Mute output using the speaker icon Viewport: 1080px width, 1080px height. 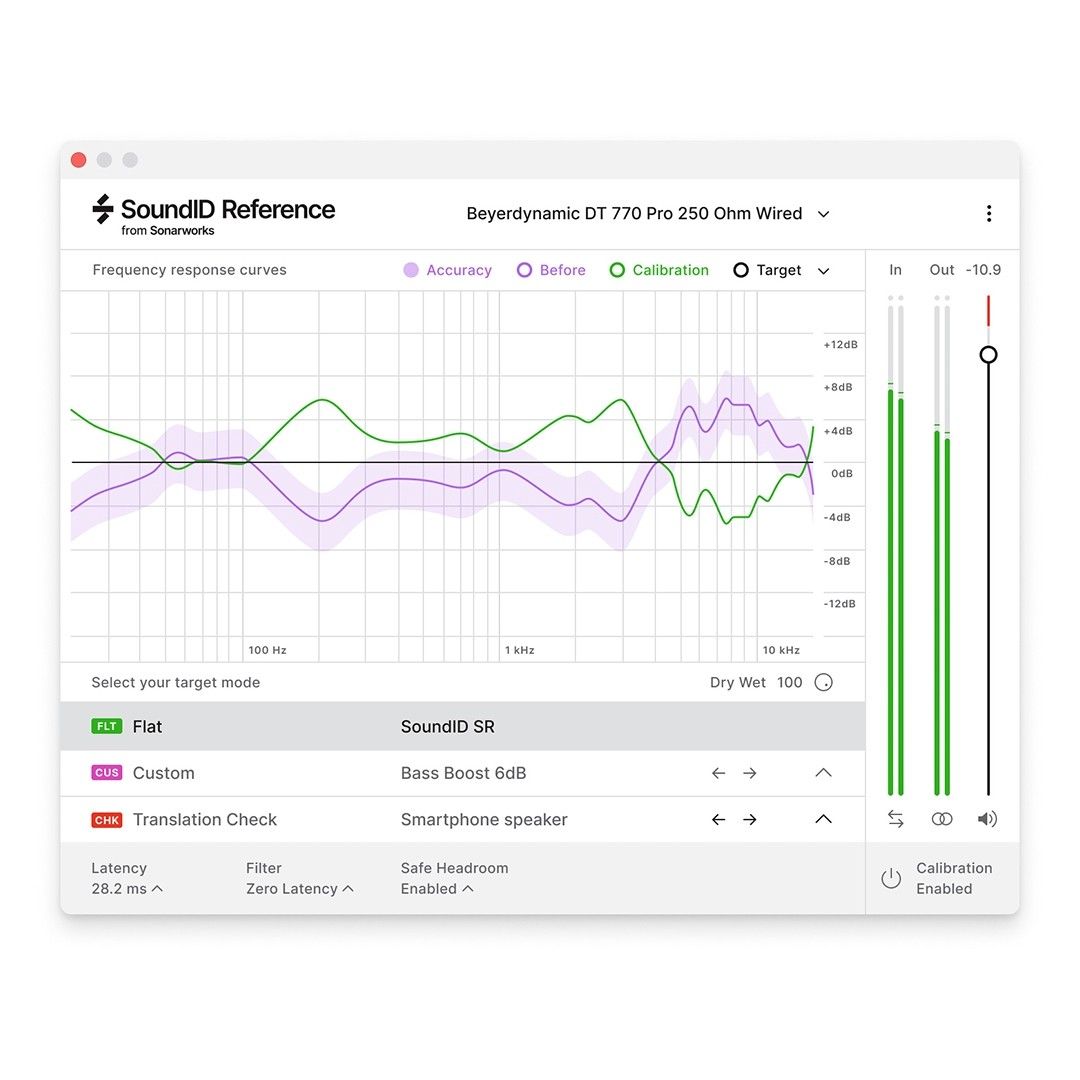tap(987, 818)
